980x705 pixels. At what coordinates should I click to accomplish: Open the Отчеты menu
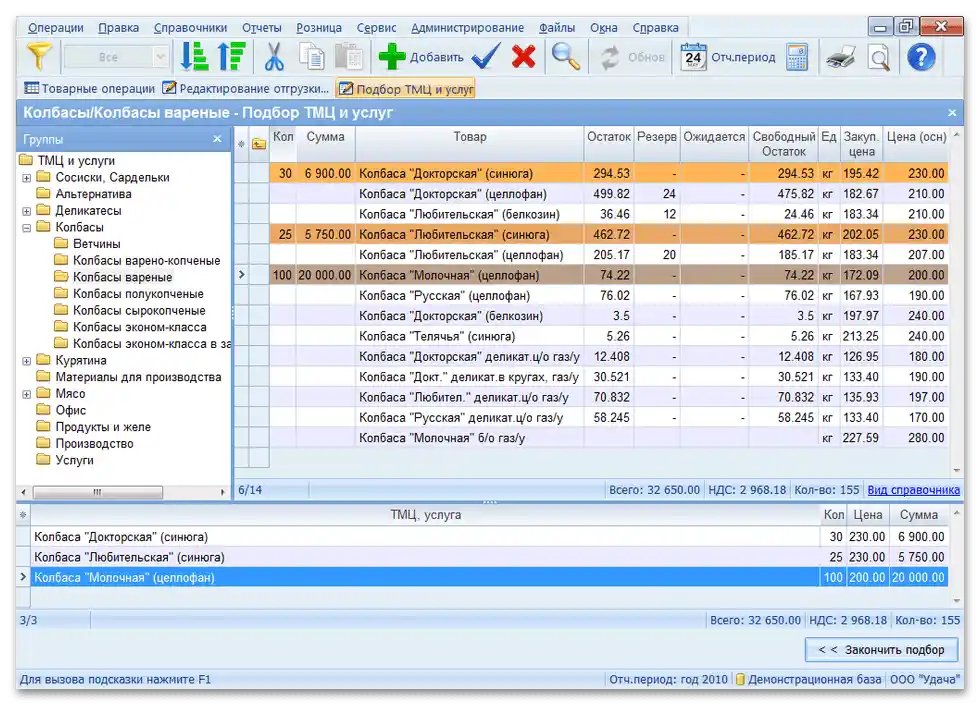click(261, 28)
